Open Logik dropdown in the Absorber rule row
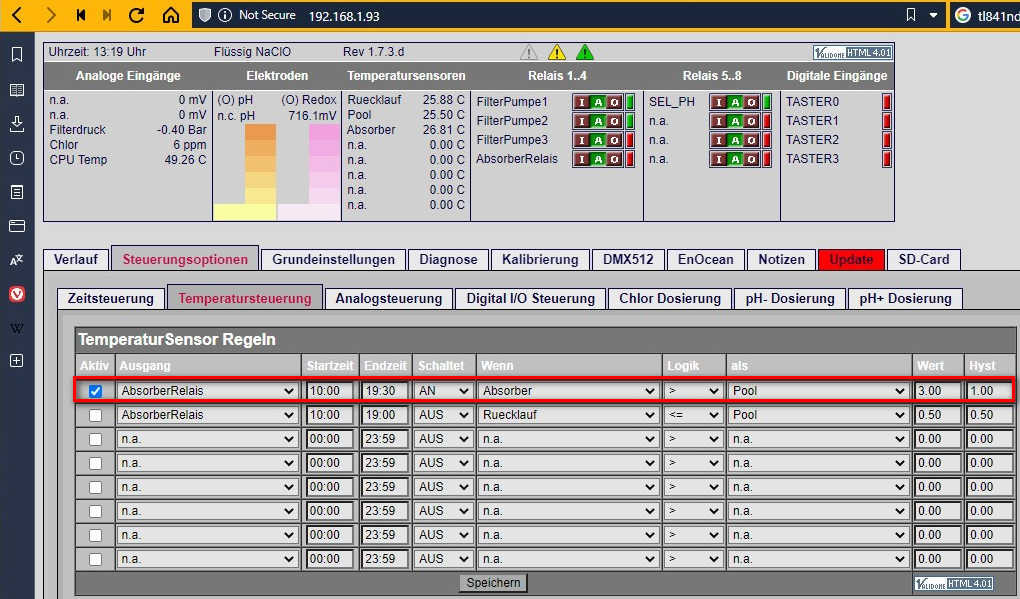The height and width of the screenshot is (599, 1020). pyautogui.click(x=693, y=391)
